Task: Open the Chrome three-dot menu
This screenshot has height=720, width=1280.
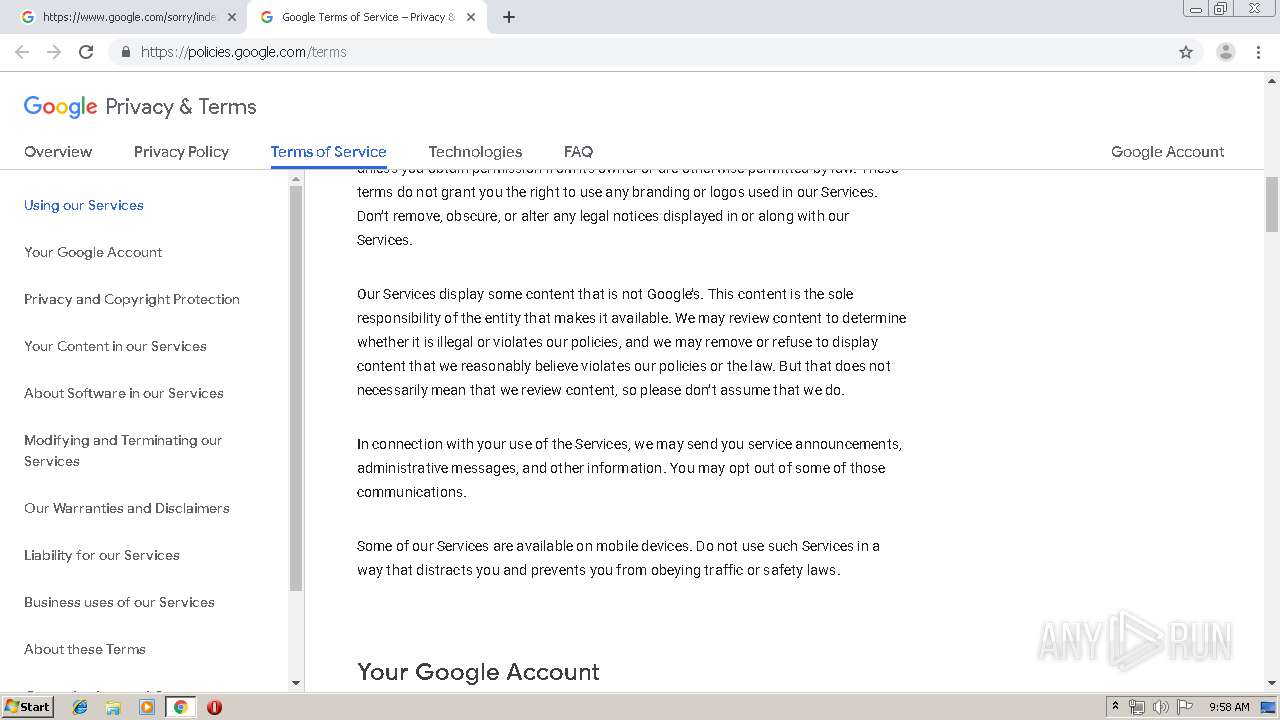Action: [1258, 52]
